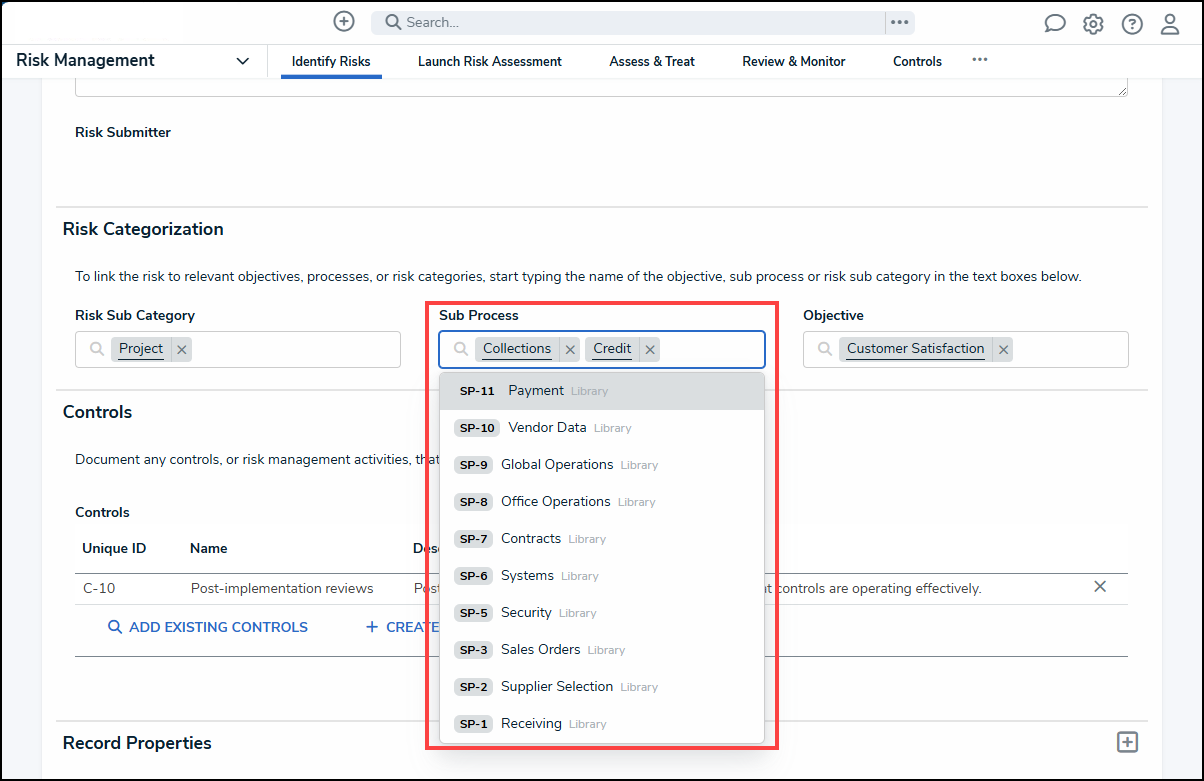Switch to the Identify Risks tab
The image size is (1204, 781).
[x=331, y=61]
